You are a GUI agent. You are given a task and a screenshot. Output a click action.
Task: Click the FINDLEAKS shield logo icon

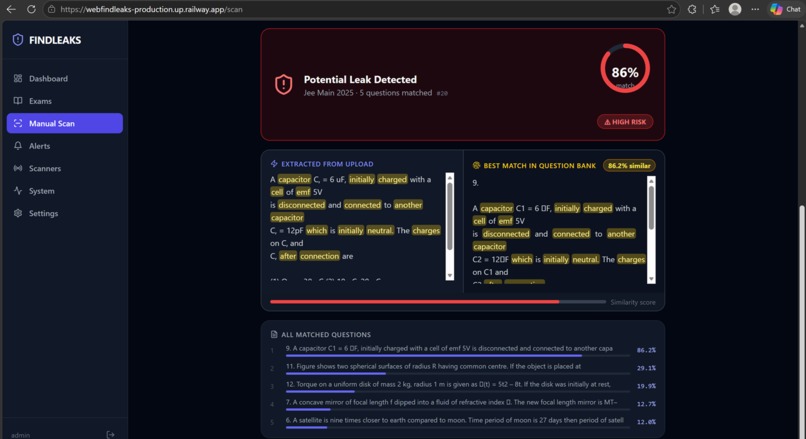[x=18, y=40]
